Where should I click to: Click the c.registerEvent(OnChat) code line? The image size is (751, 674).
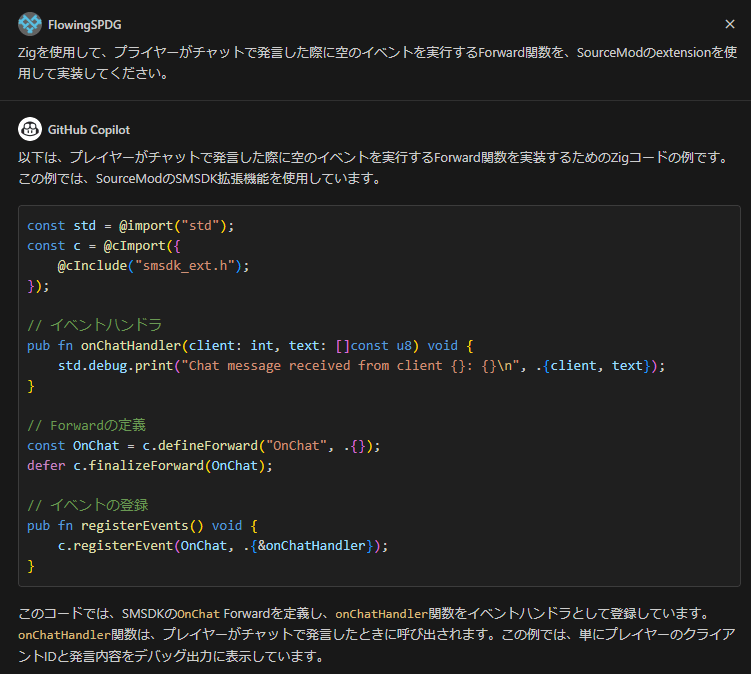223,546
